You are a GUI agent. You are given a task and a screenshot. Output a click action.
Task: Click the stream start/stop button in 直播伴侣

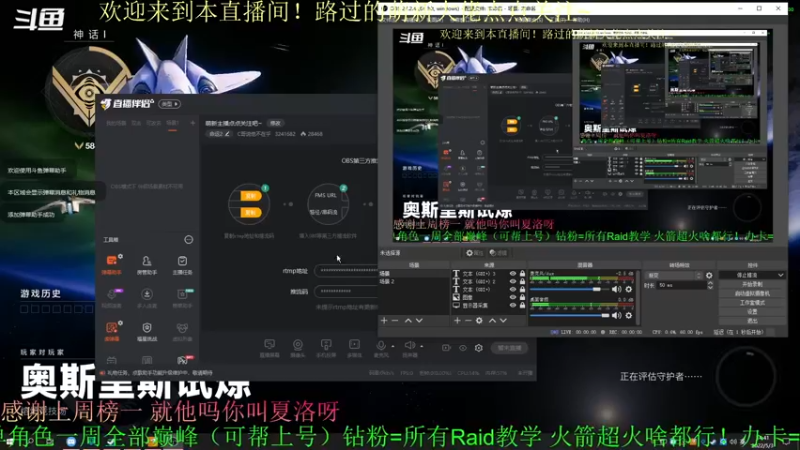pyautogui.click(x=509, y=347)
